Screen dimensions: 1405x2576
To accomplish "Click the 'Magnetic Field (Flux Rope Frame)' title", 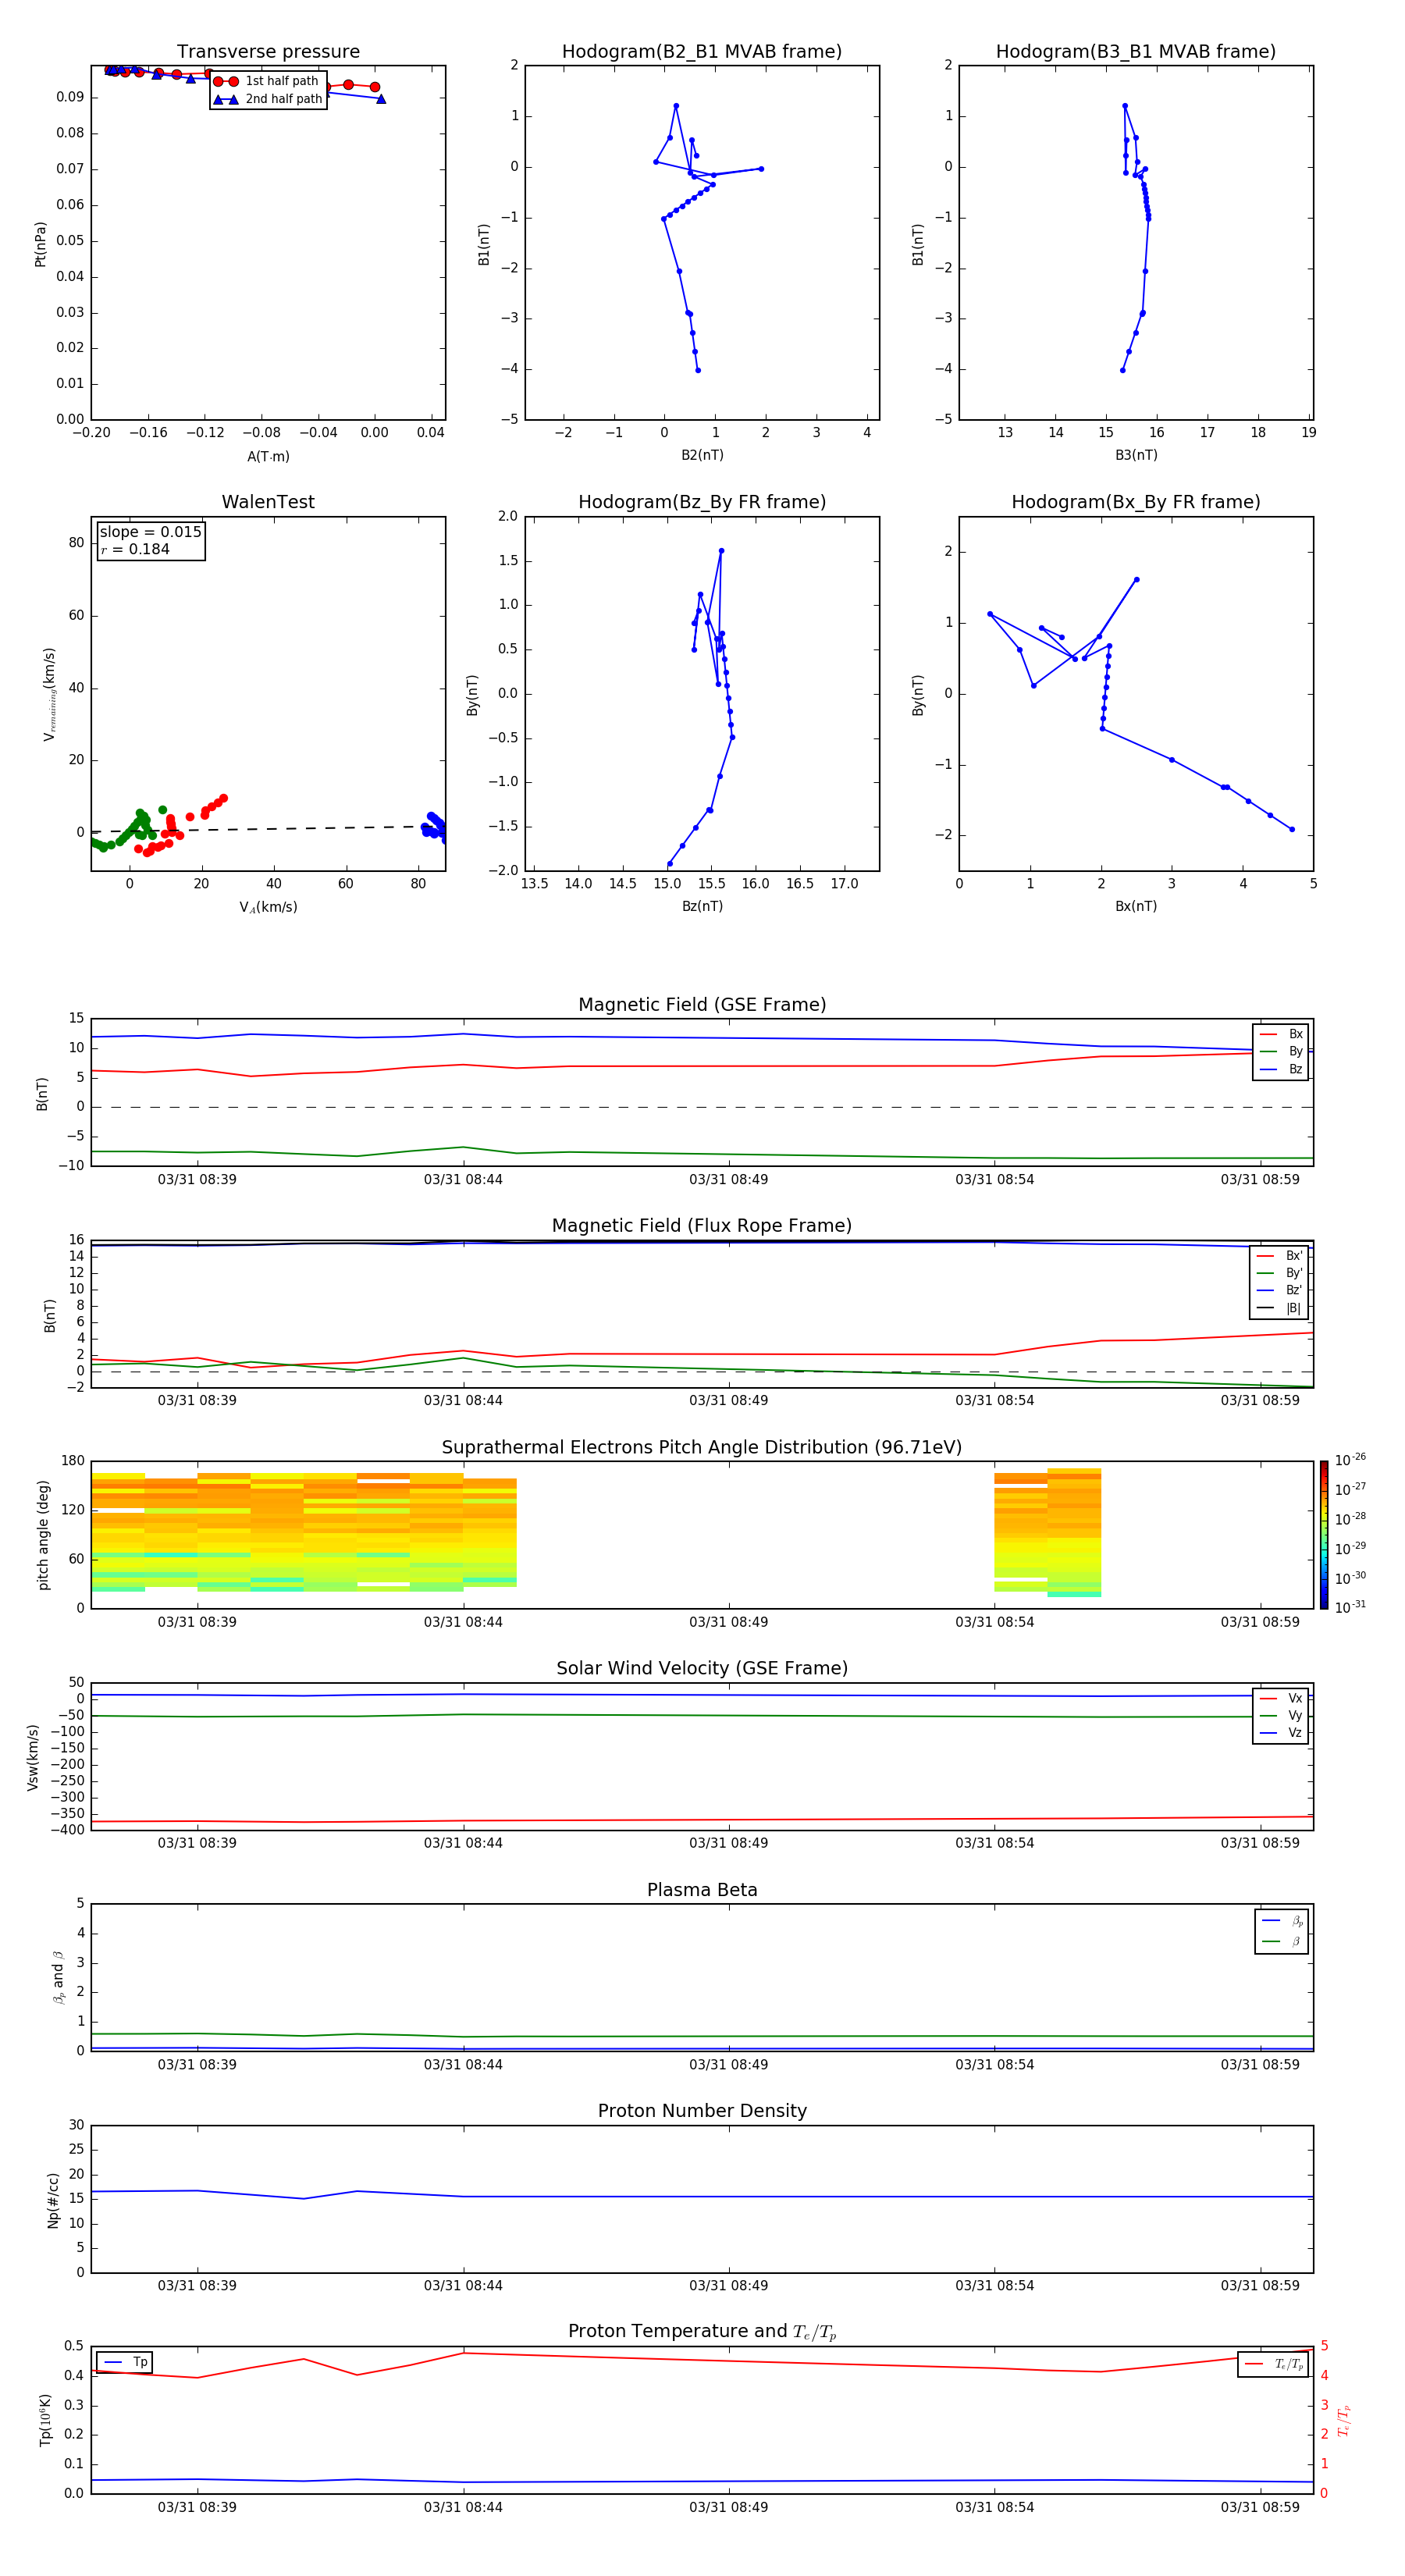I will pos(702,1226).
